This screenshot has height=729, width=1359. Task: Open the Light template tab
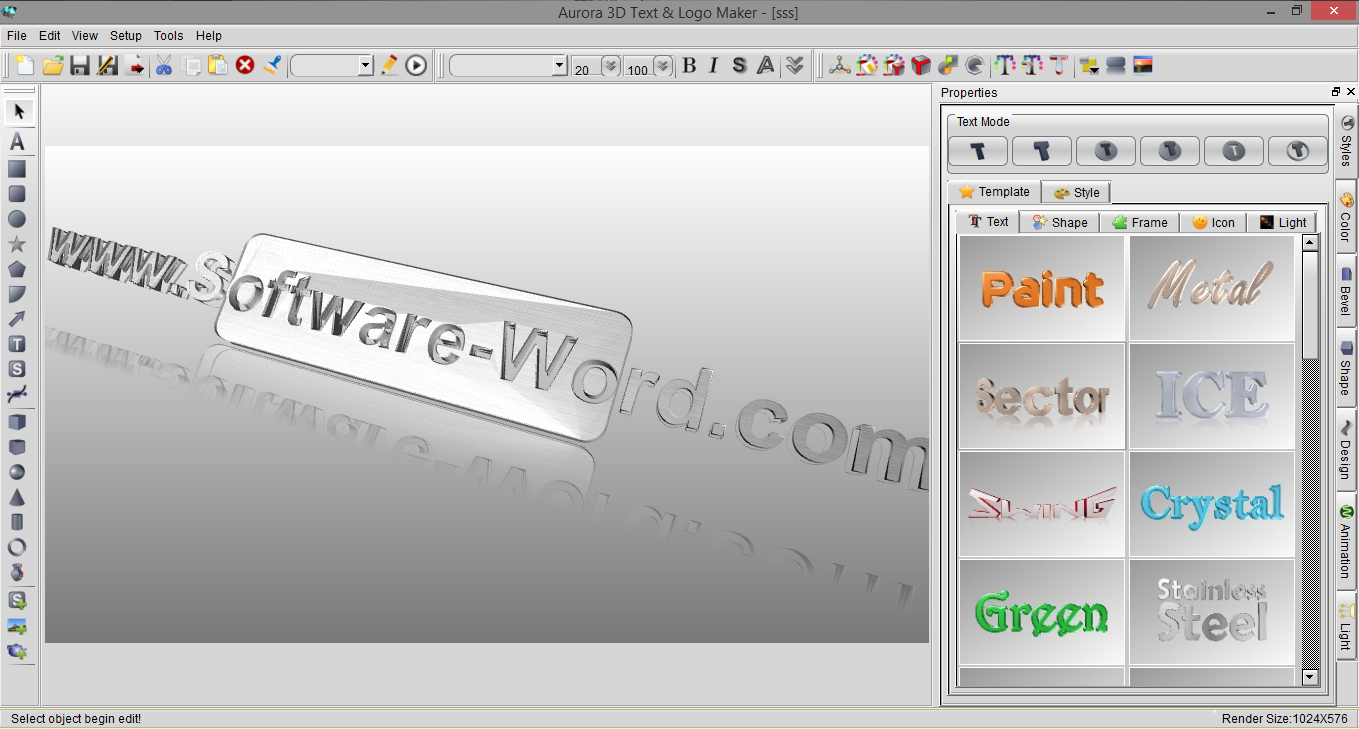pos(1282,222)
